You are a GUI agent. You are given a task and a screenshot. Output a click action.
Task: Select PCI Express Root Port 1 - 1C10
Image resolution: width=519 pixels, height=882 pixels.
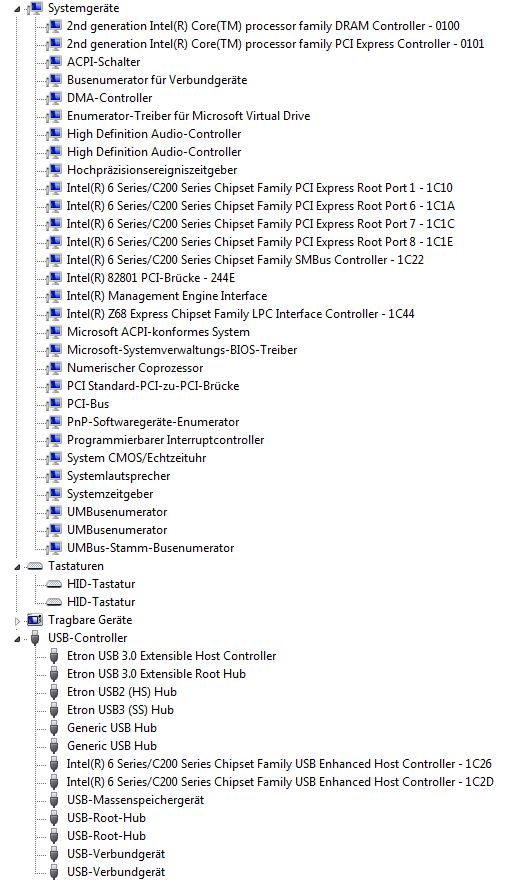[x=259, y=188]
